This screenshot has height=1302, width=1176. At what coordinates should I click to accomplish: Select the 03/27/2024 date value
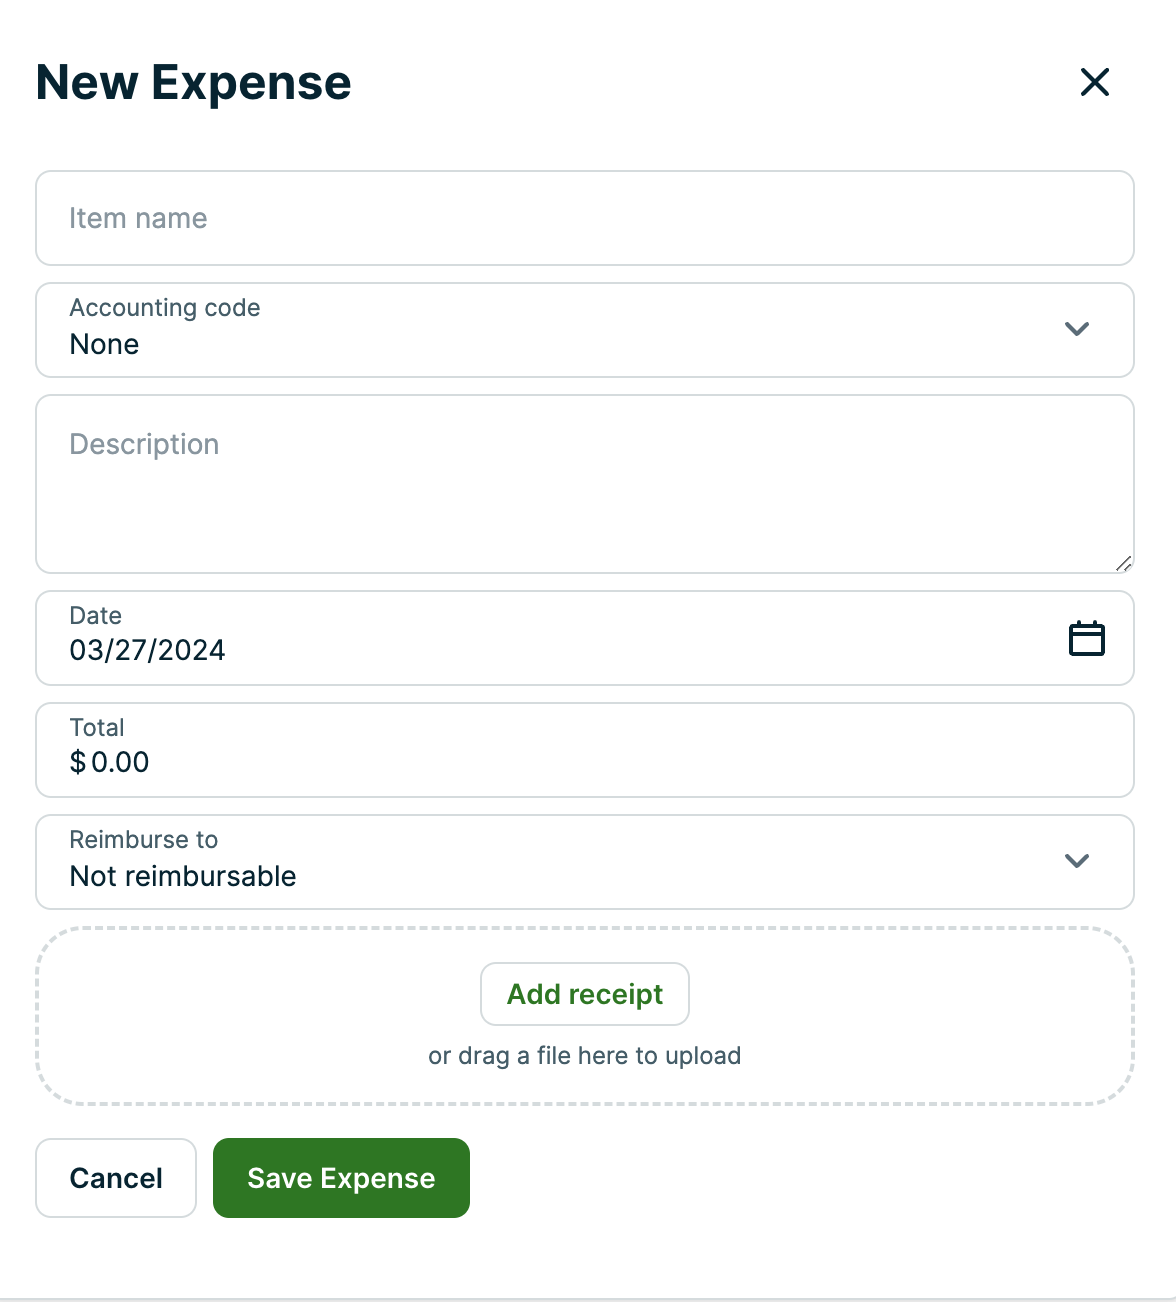(x=147, y=651)
